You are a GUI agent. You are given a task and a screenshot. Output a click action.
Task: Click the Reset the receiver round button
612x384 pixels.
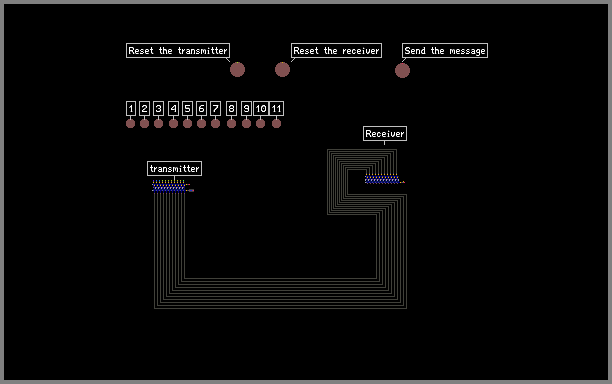(x=282, y=69)
